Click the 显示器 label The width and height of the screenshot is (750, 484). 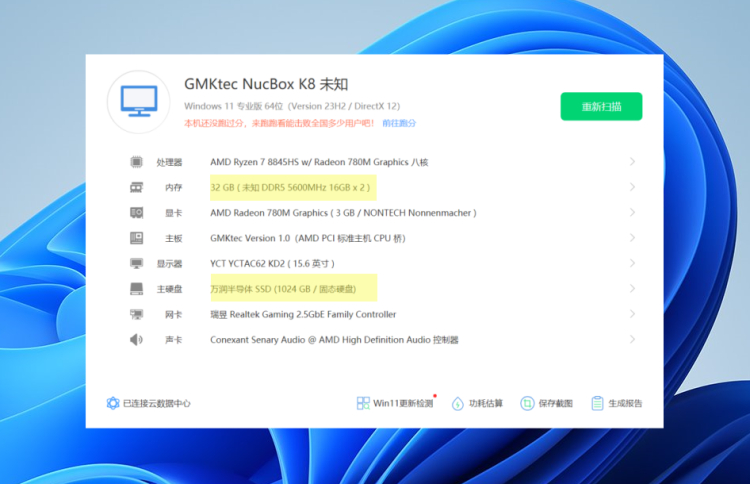click(x=169, y=264)
